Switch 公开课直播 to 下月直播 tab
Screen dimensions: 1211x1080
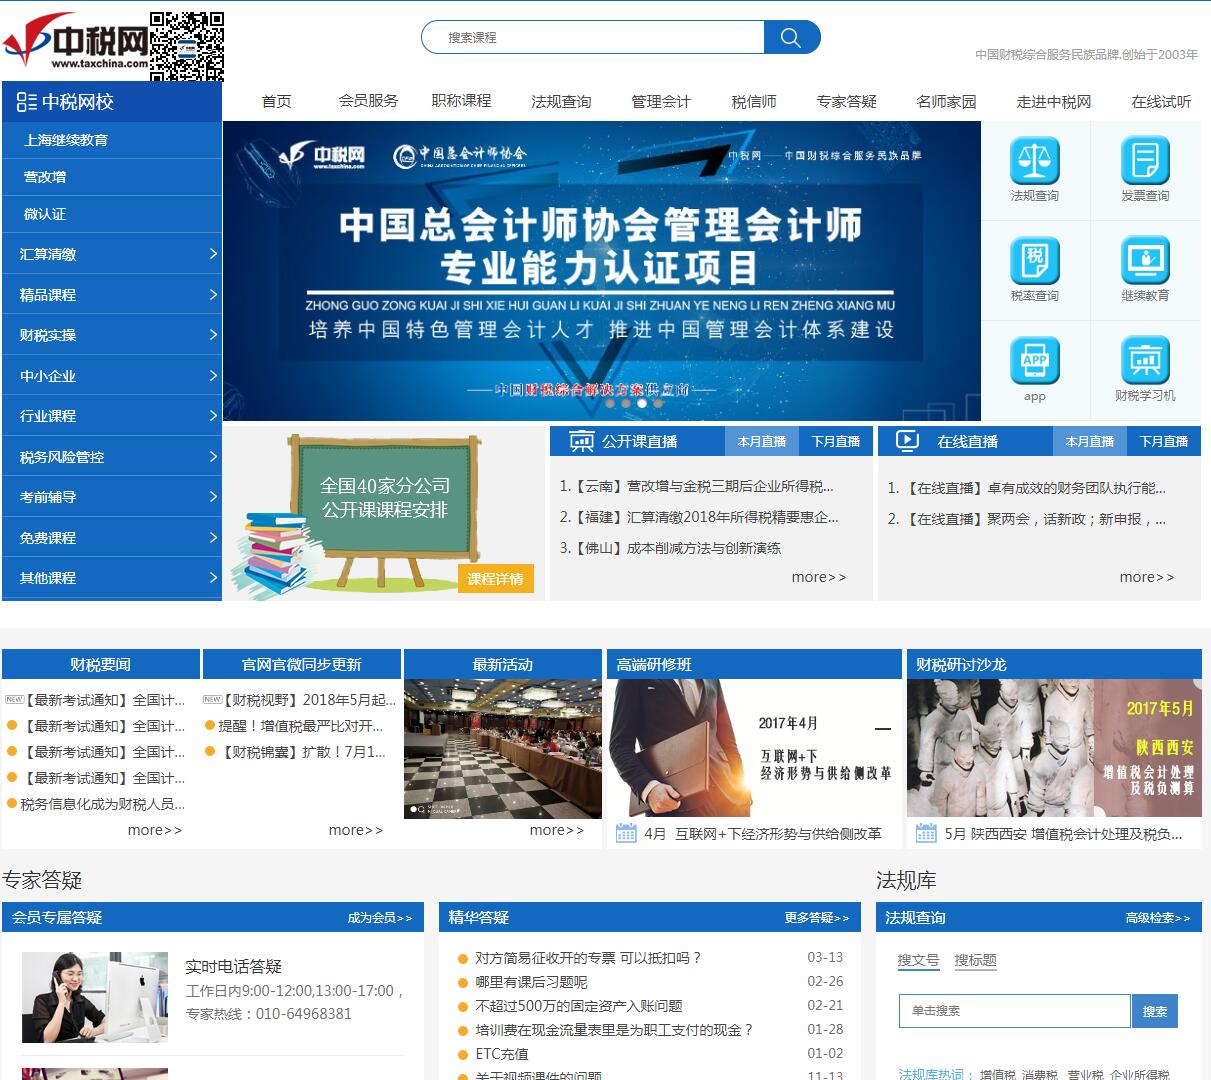(x=836, y=441)
